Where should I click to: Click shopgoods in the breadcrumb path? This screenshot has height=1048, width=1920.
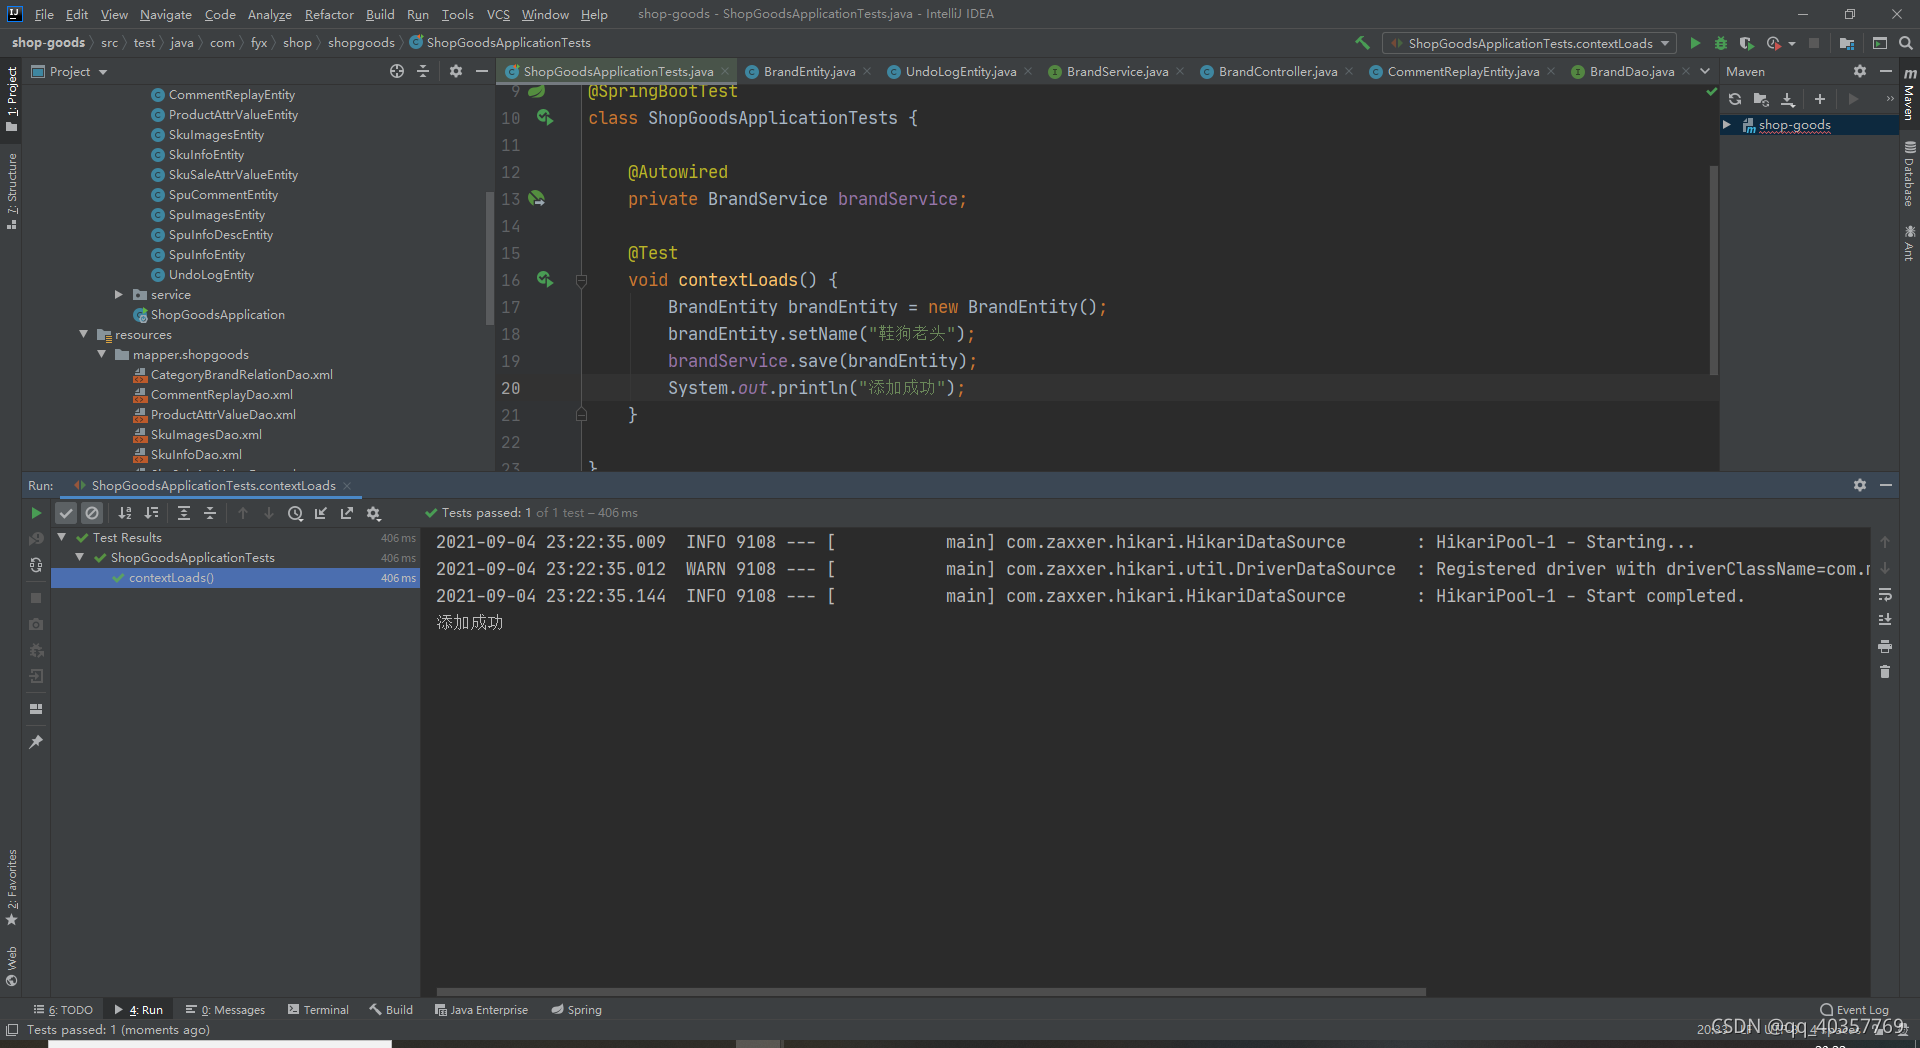(x=361, y=43)
